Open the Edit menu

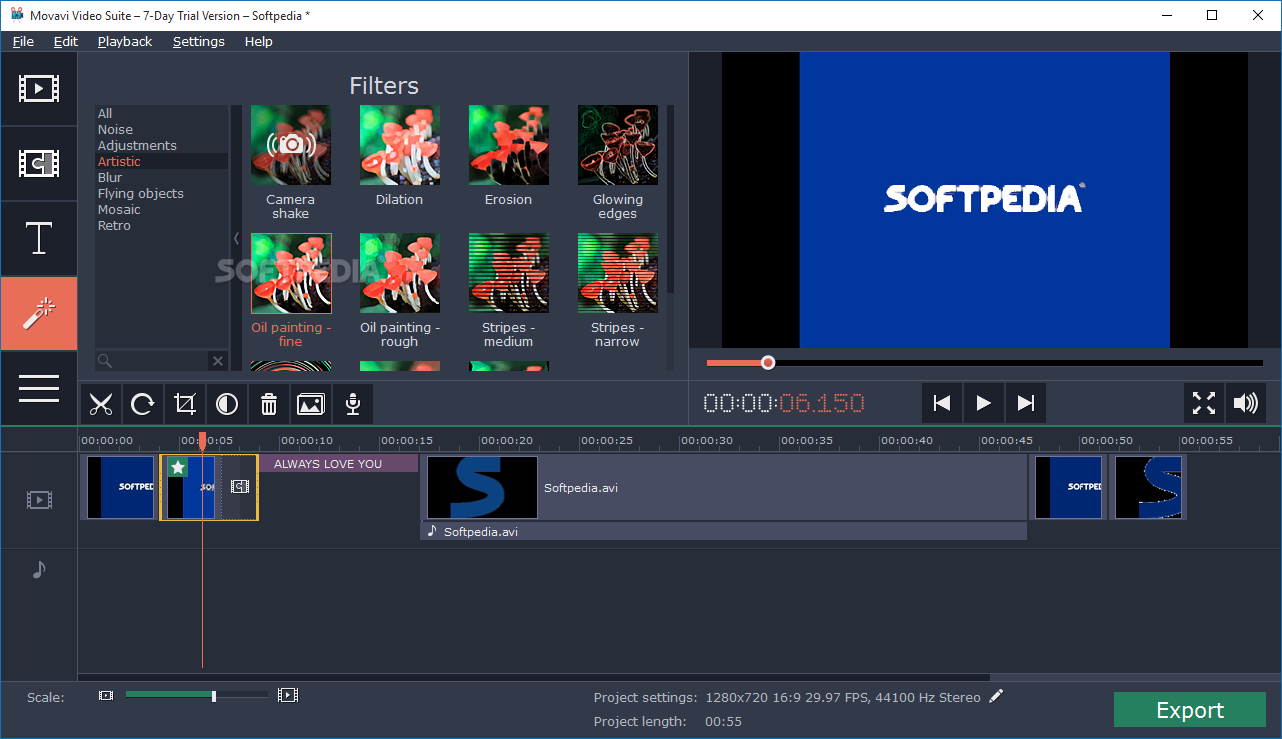66,41
